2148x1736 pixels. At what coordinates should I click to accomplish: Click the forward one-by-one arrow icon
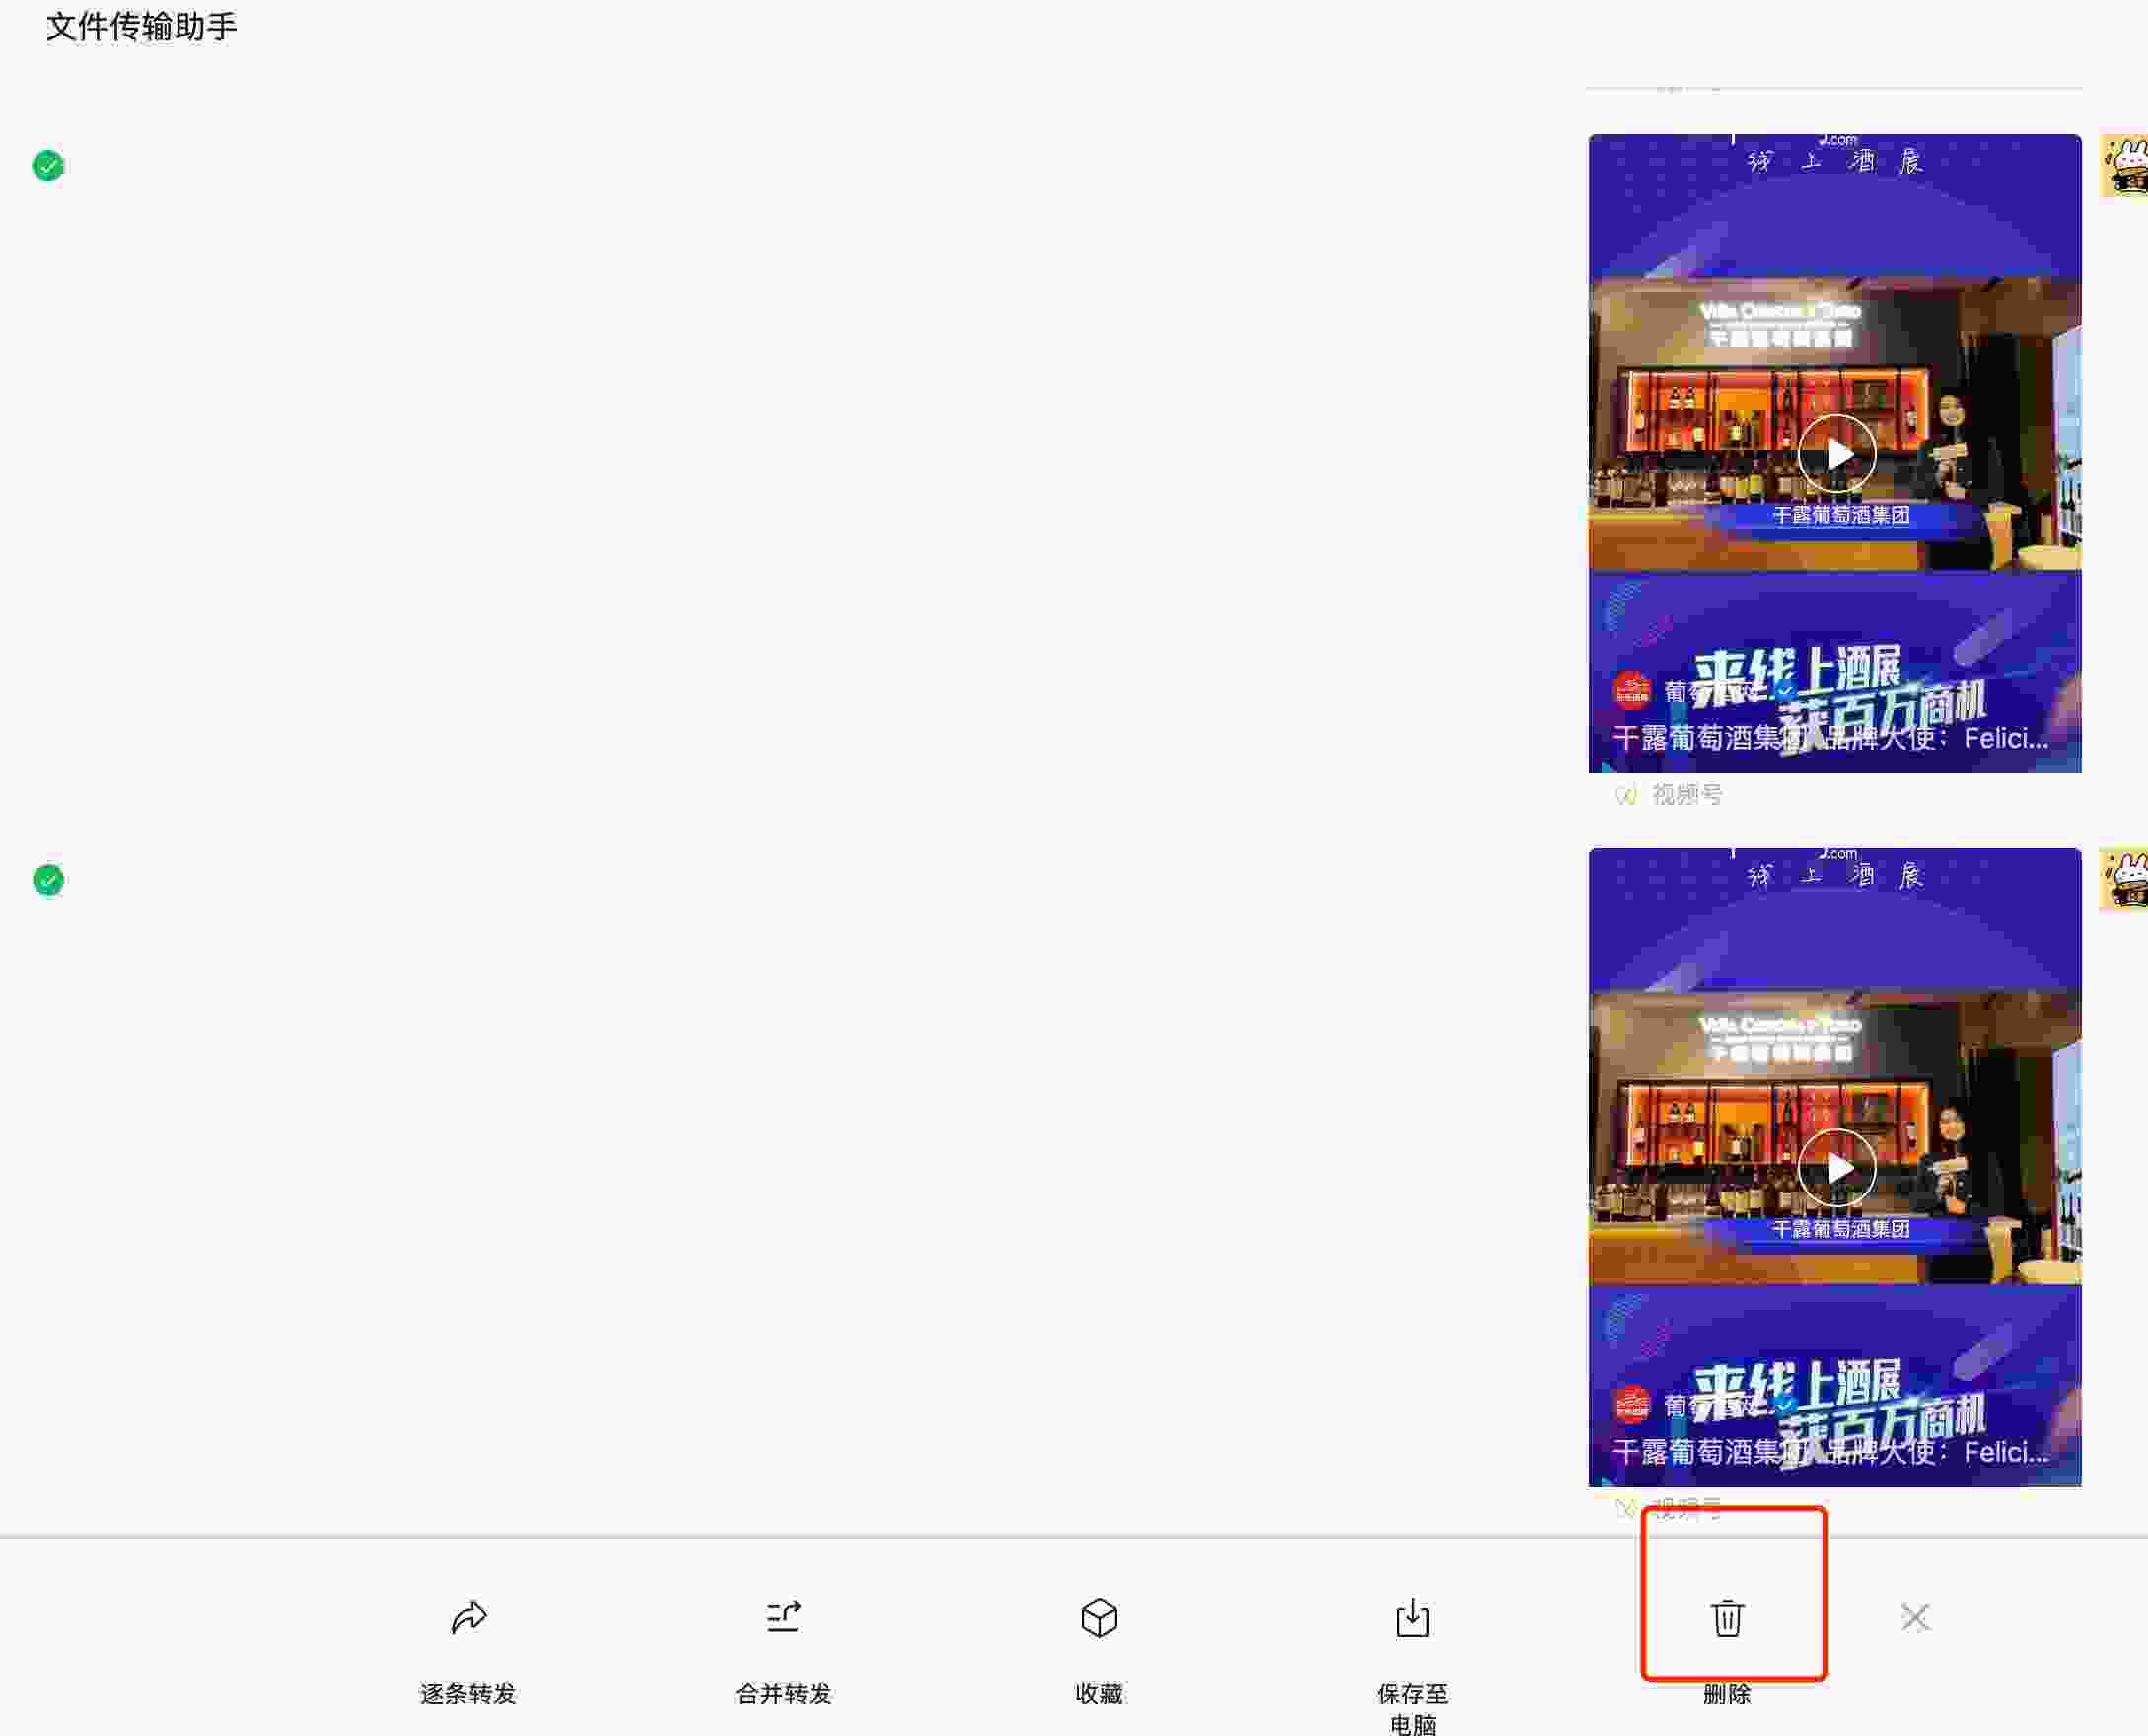pos(468,1617)
